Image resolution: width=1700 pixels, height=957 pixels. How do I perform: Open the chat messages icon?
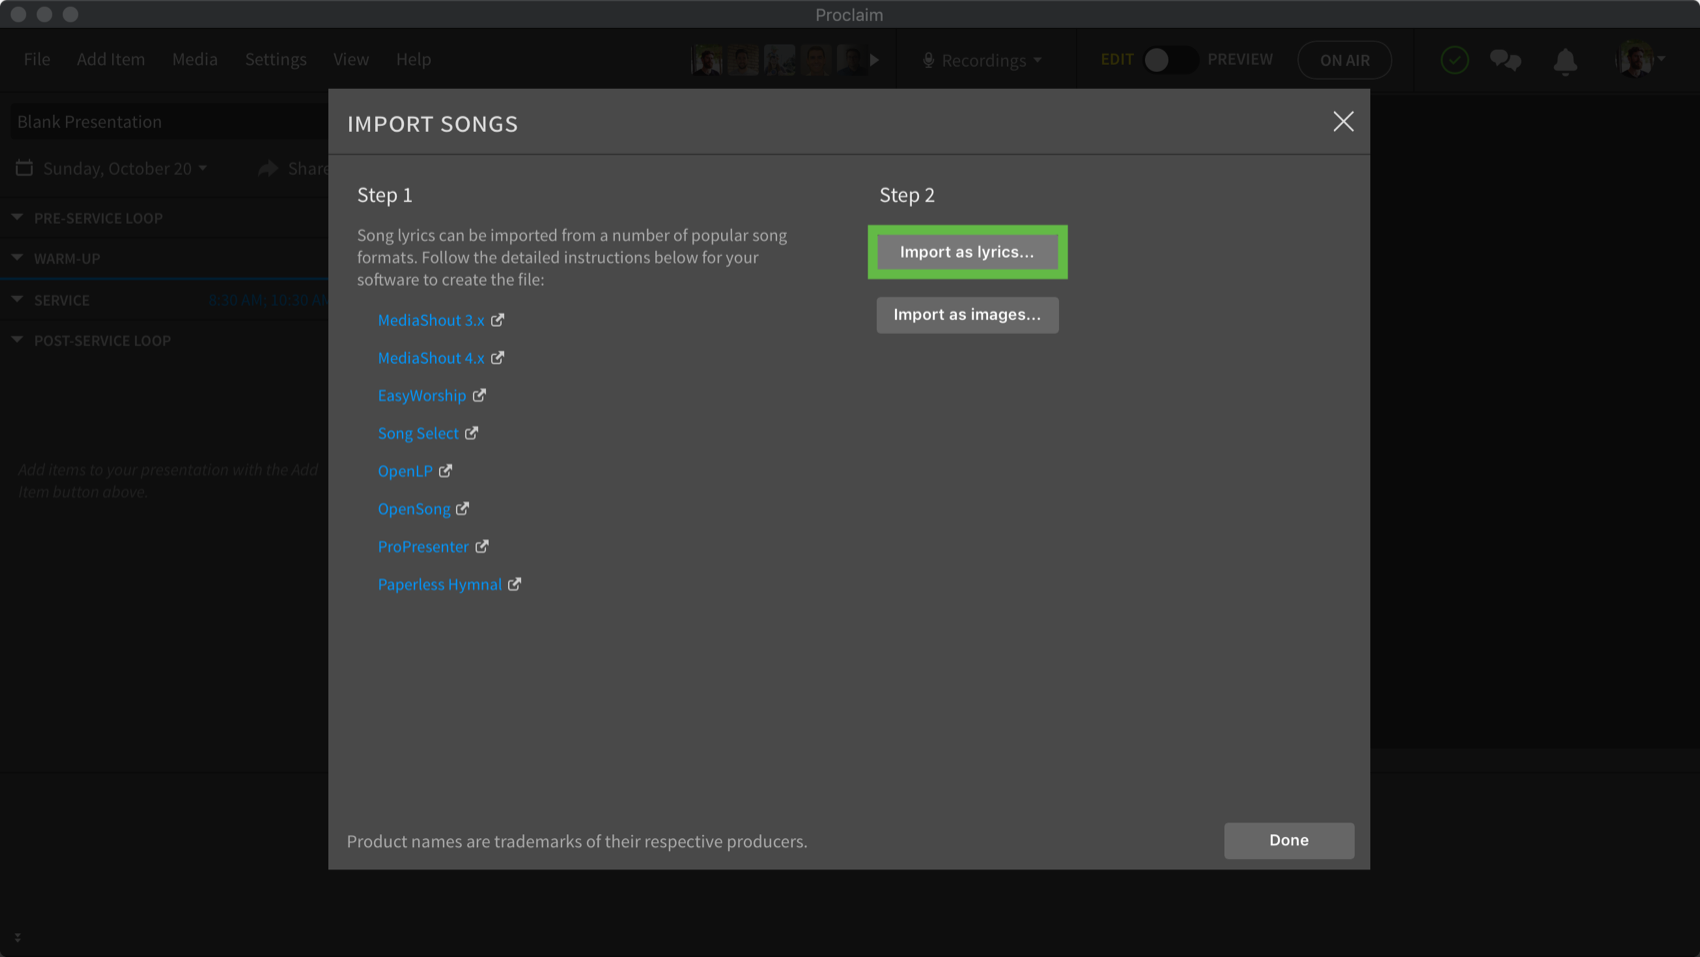tap(1505, 60)
